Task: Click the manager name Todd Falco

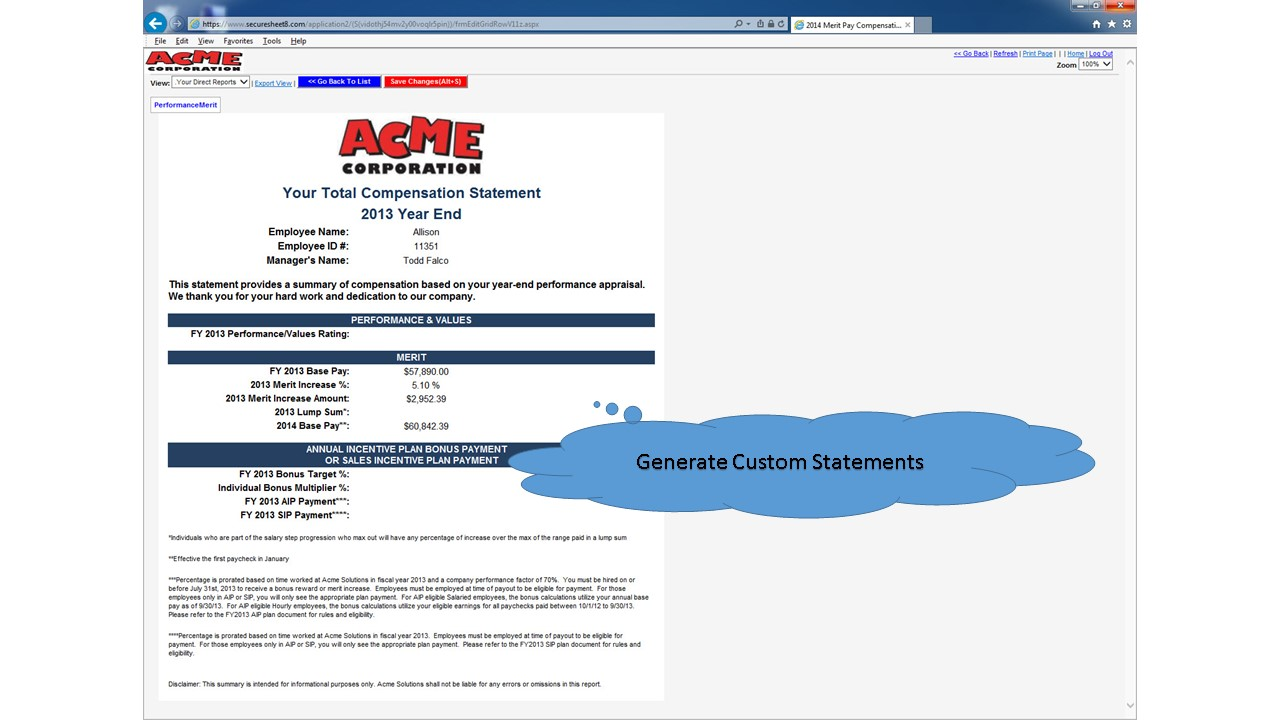Action: pos(426,260)
